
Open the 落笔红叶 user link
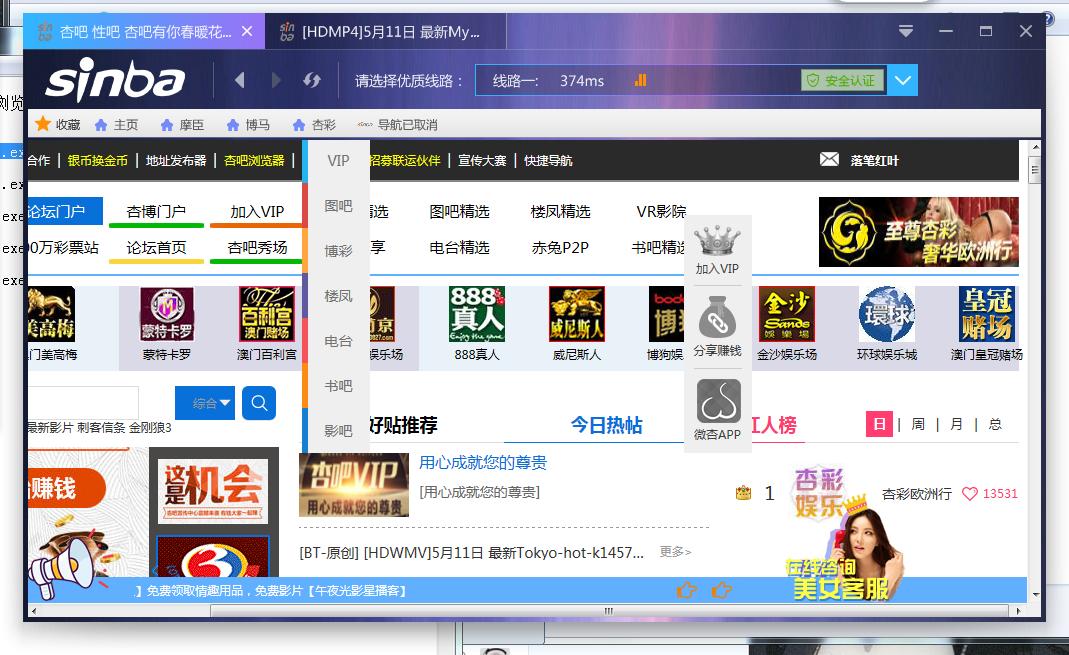875,160
